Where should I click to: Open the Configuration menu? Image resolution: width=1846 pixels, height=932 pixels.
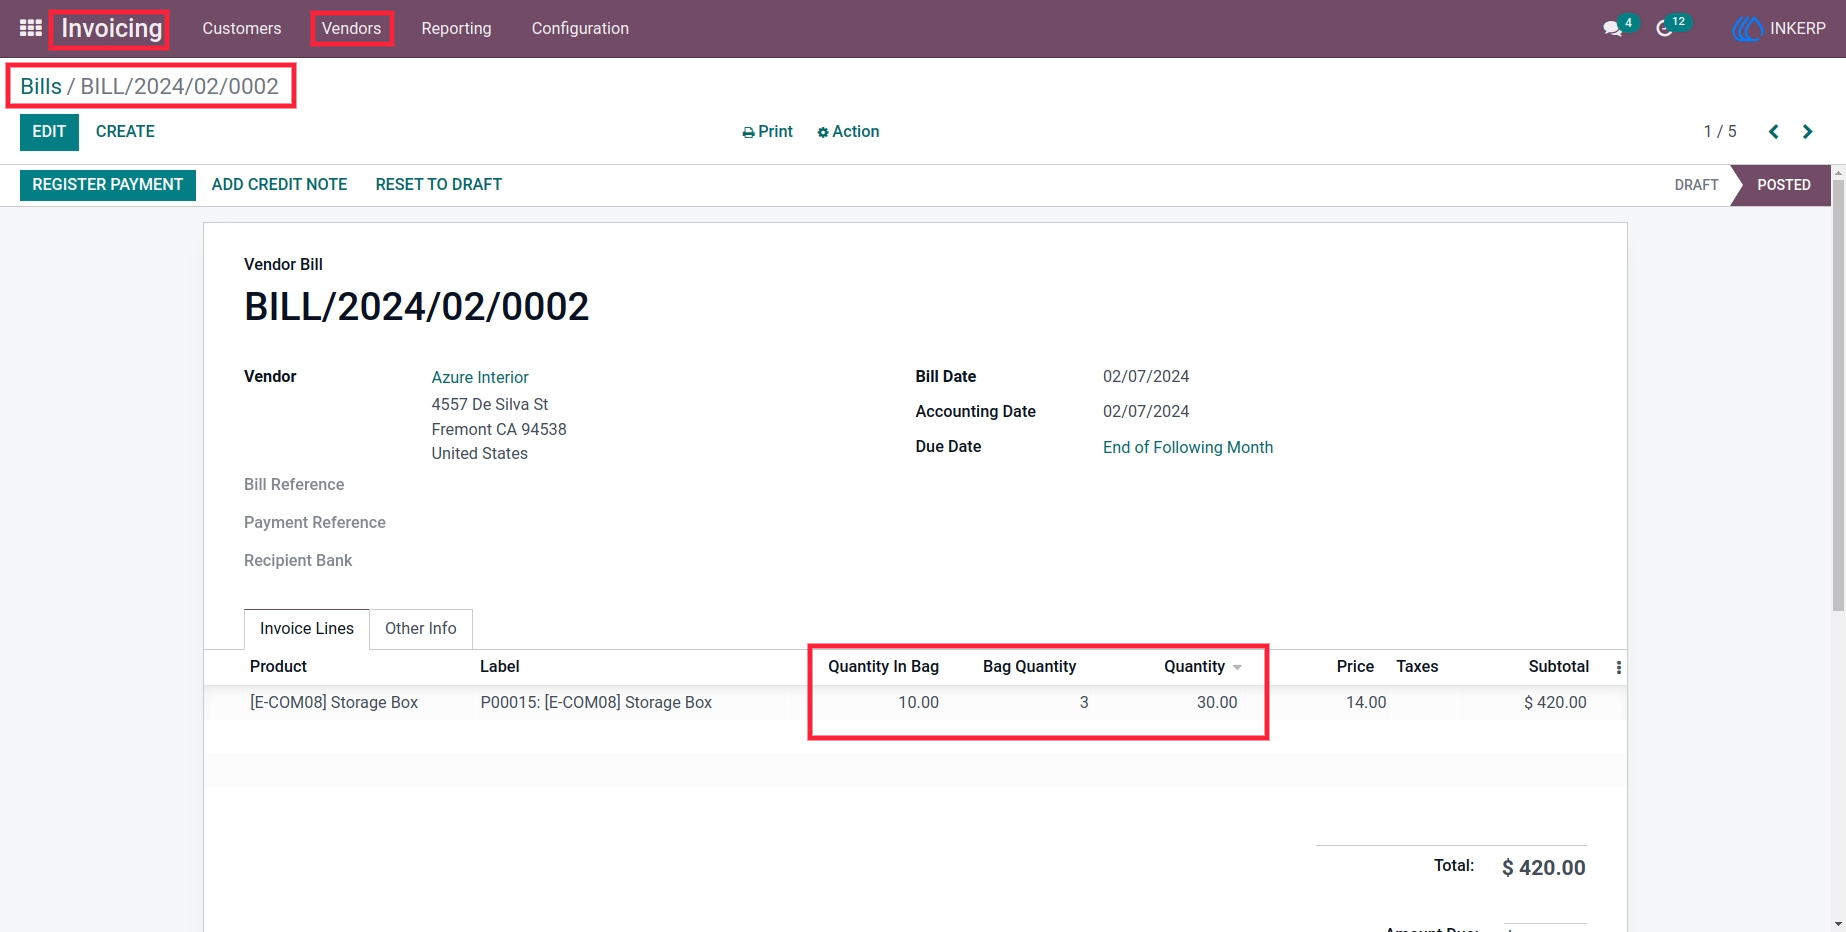(x=580, y=29)
